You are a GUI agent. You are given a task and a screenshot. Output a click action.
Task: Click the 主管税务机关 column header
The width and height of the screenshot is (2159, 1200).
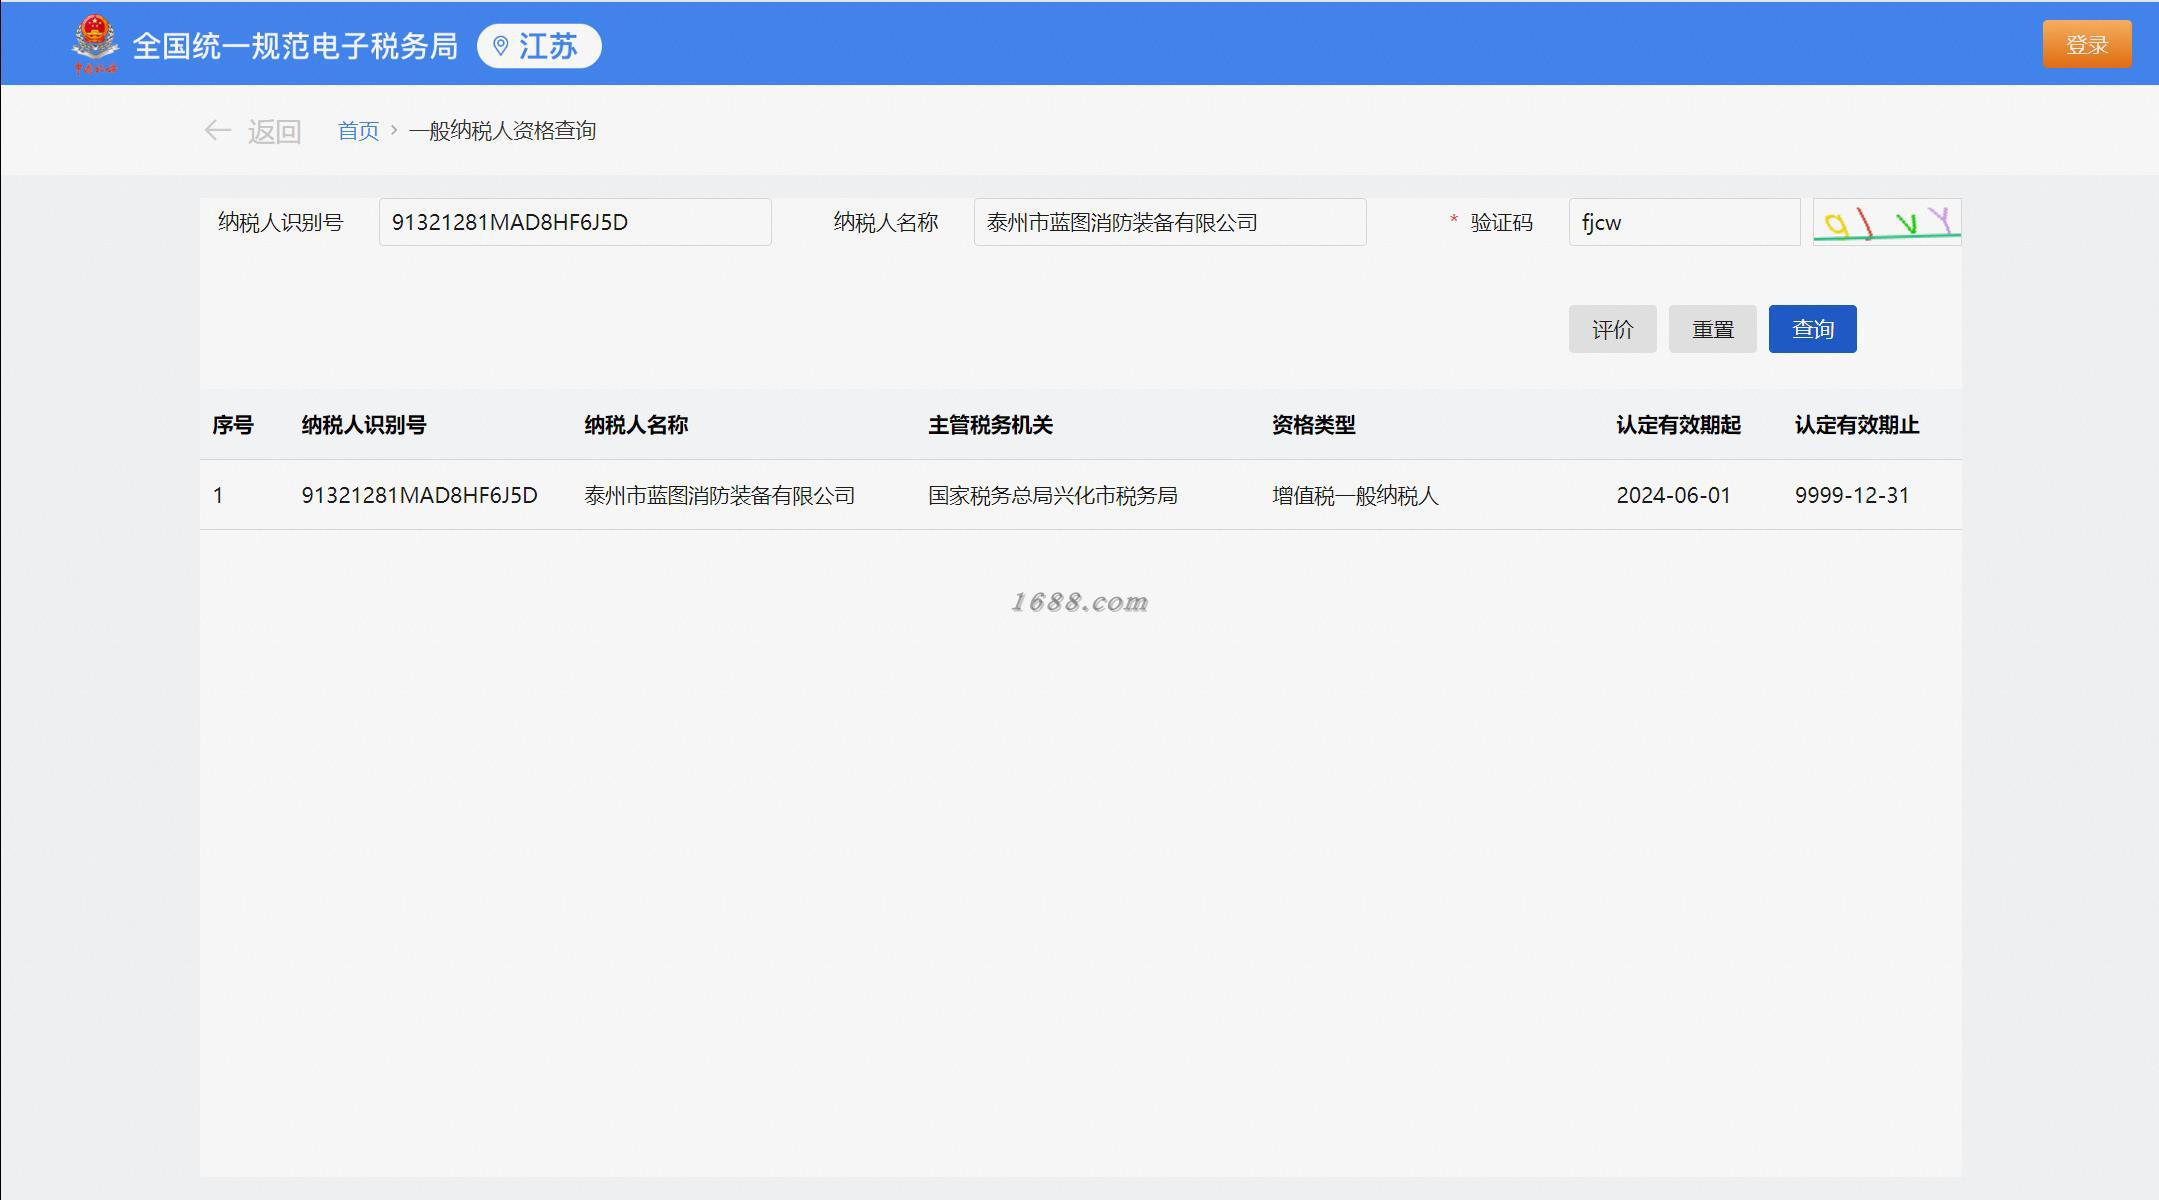pyautogui.click(x=990, y=425)
